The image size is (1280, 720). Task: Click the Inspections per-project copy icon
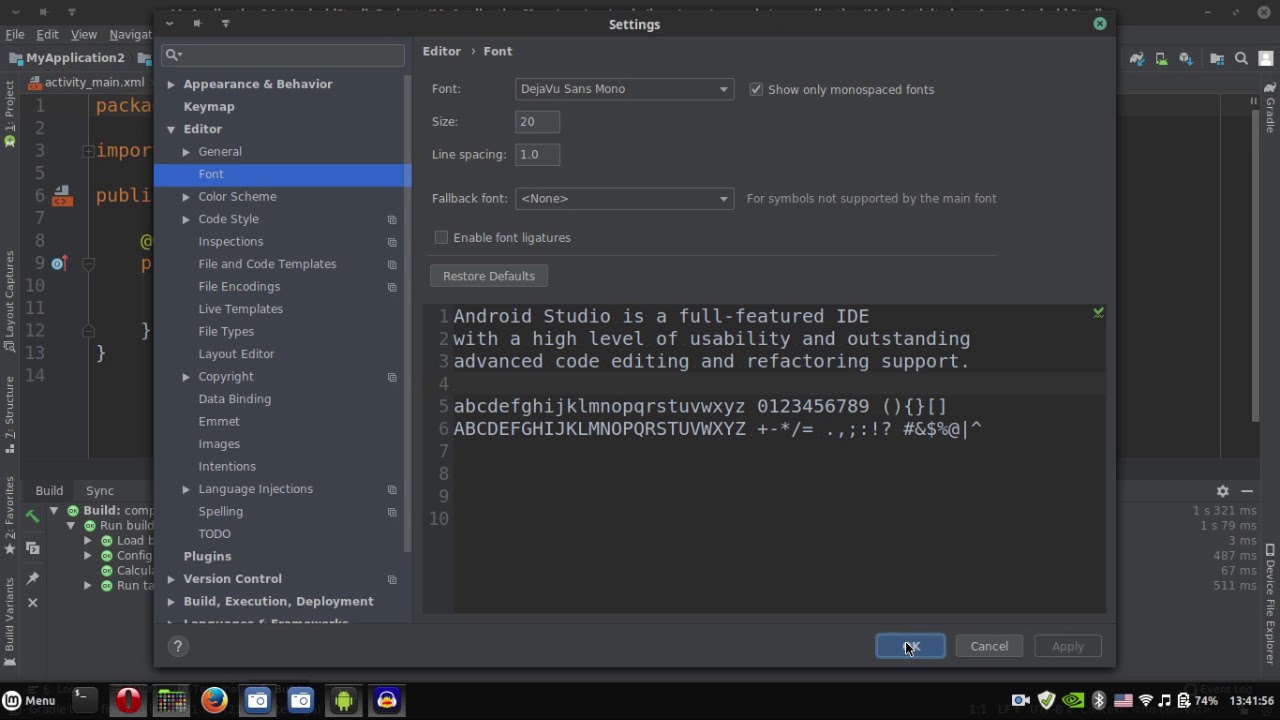coord(392,242)
